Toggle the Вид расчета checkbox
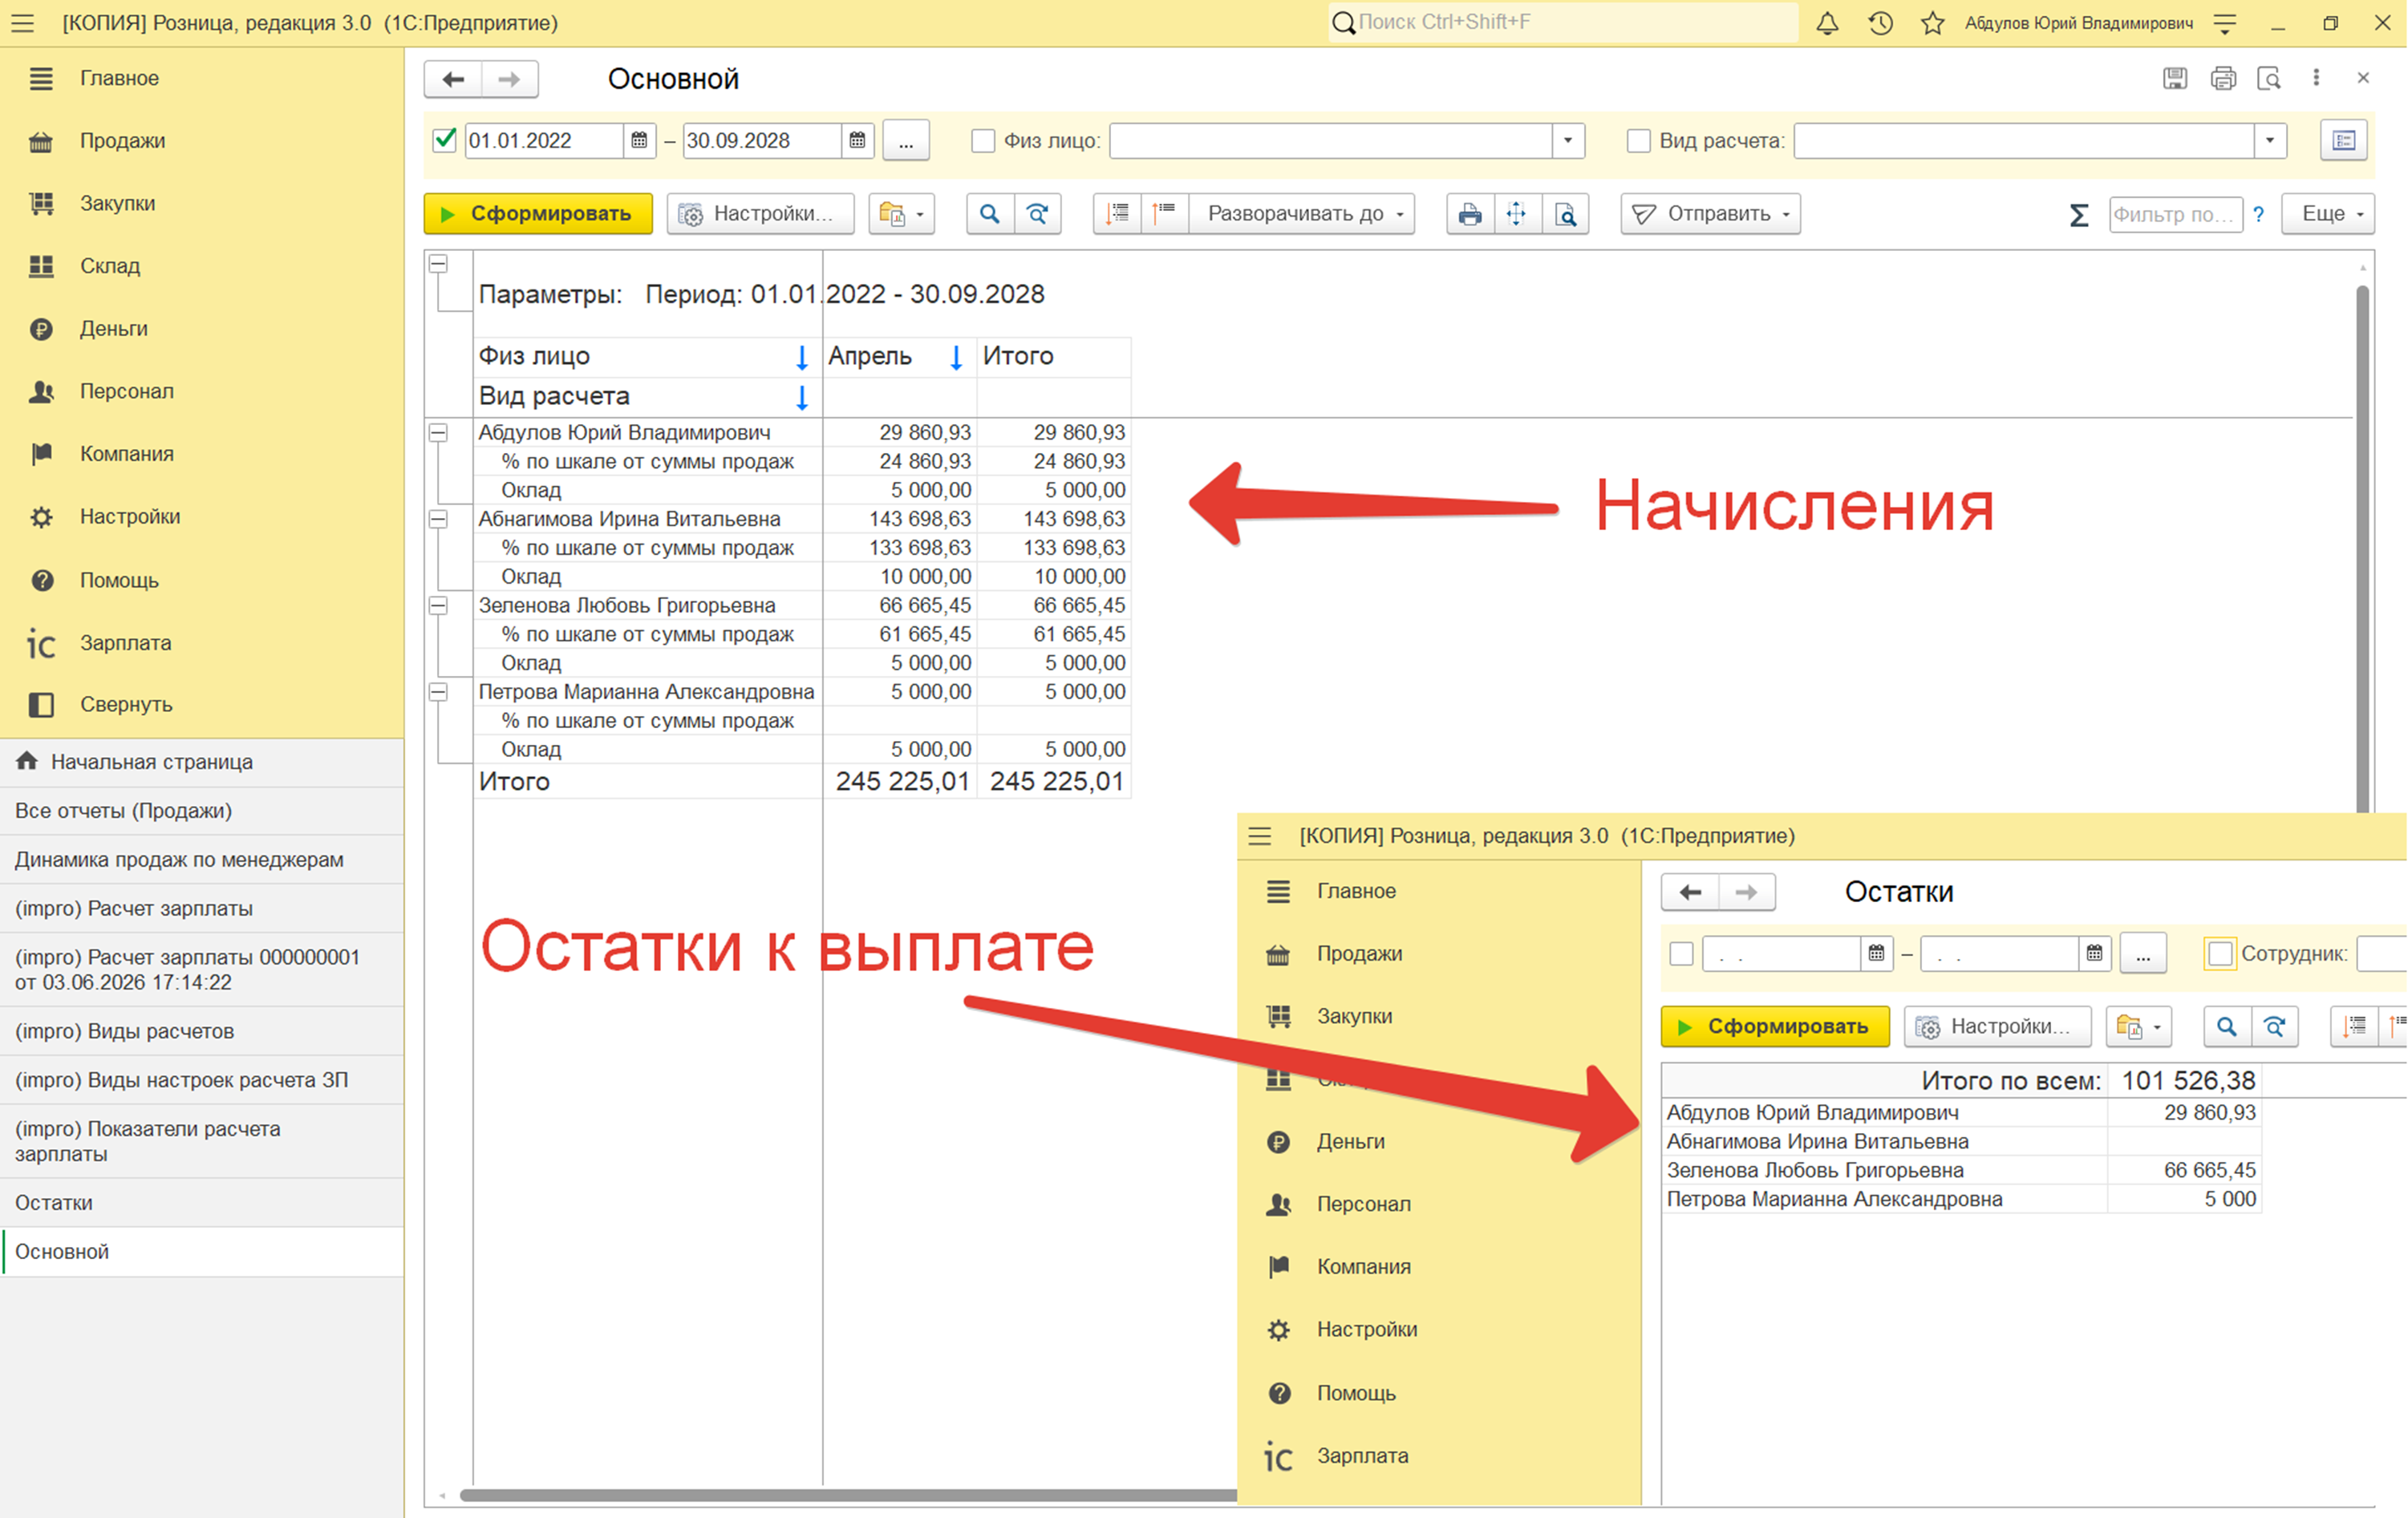Image resolution: width=2408 pixels, height=1518 pixels. pyautogui.click(x=1638, y=140)
